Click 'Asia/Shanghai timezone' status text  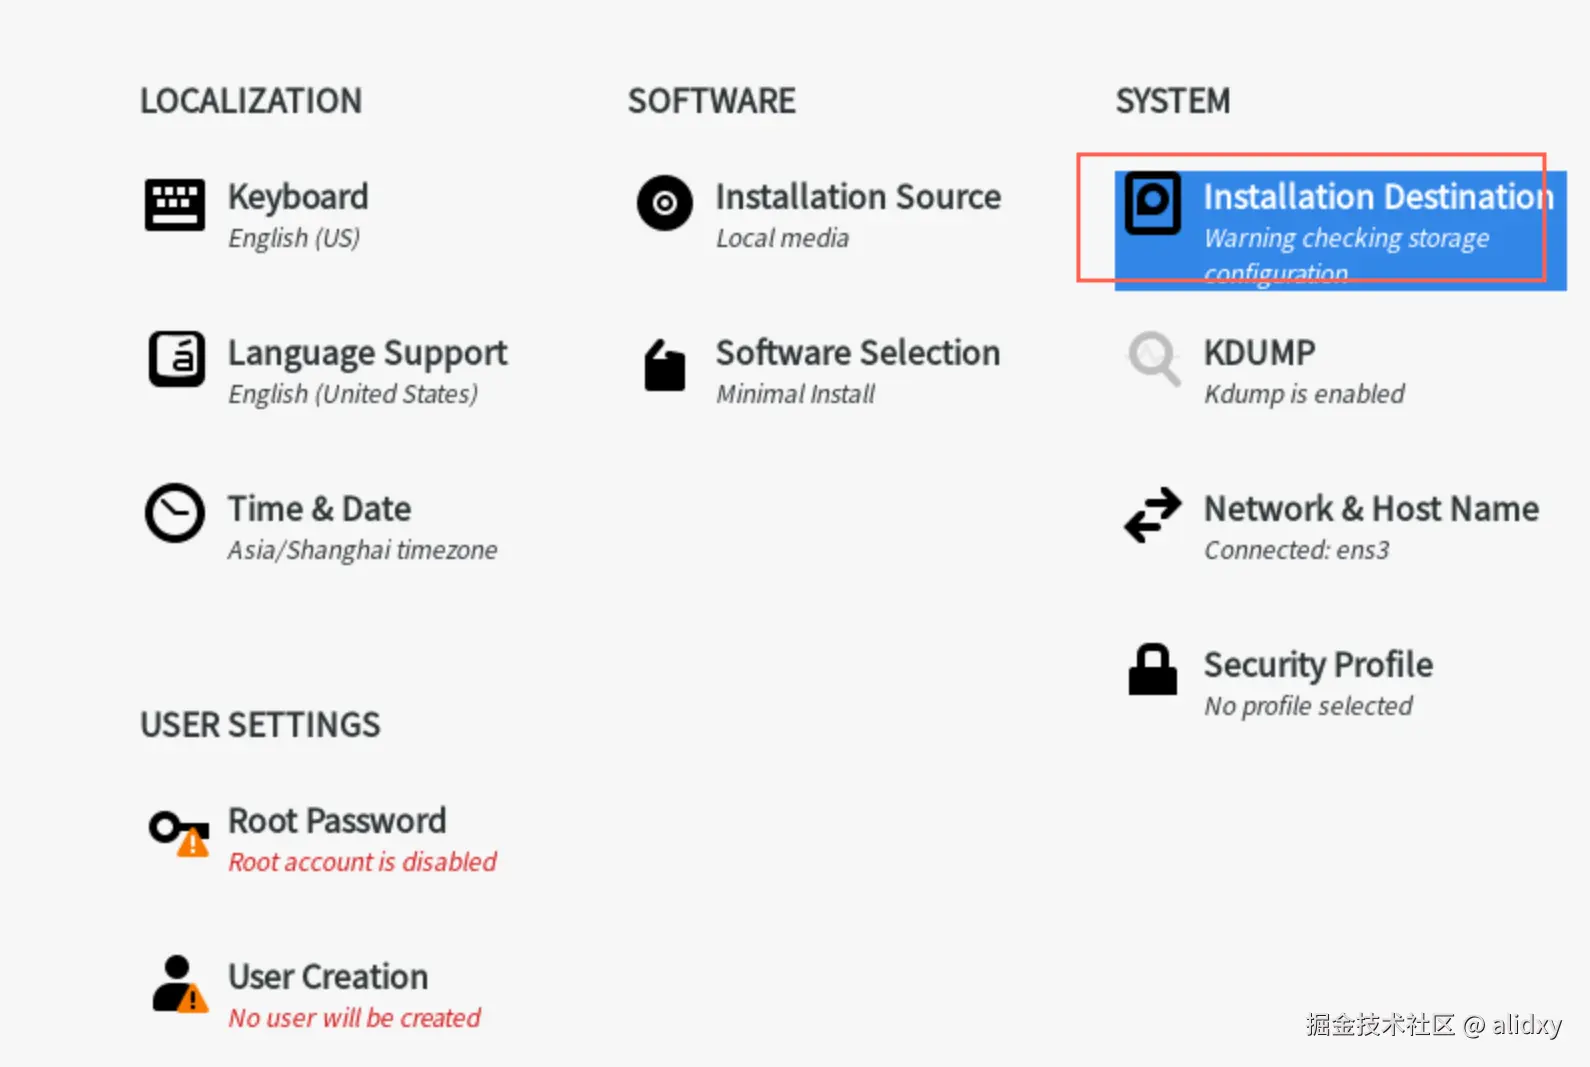[x=362, y=550]
